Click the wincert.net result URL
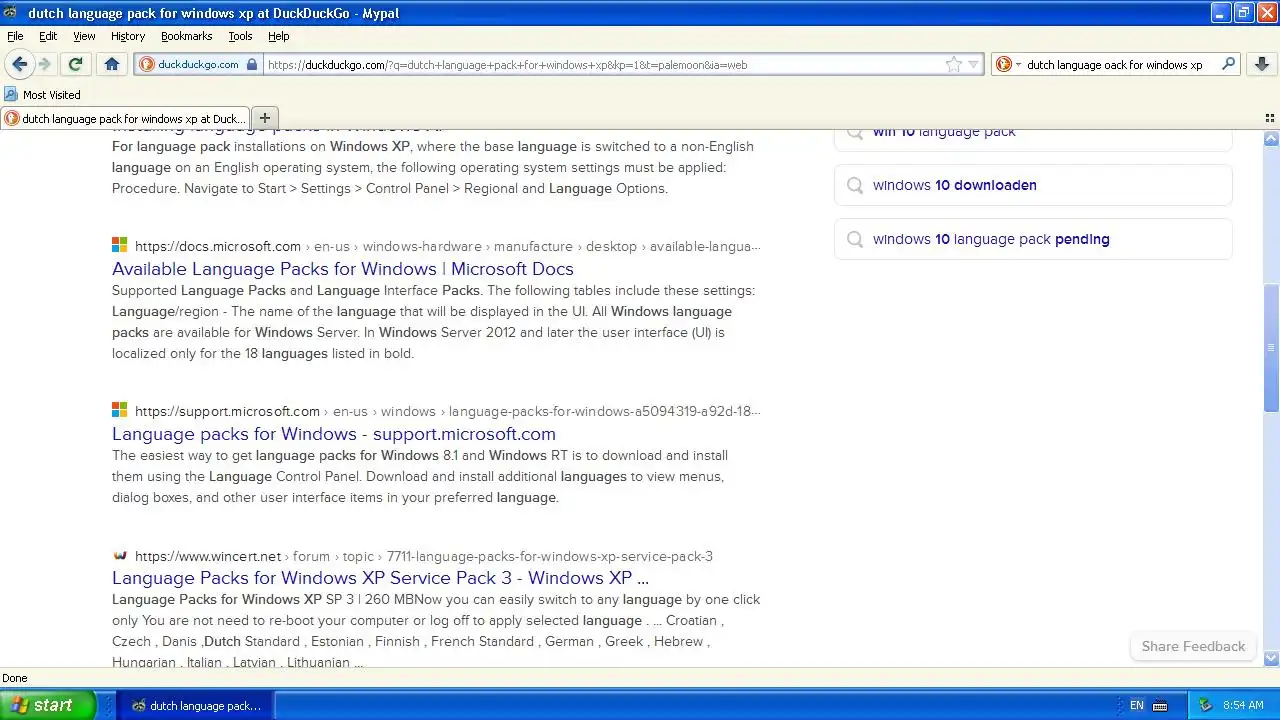Screen dimensions: 1280x720 [424, 556]
